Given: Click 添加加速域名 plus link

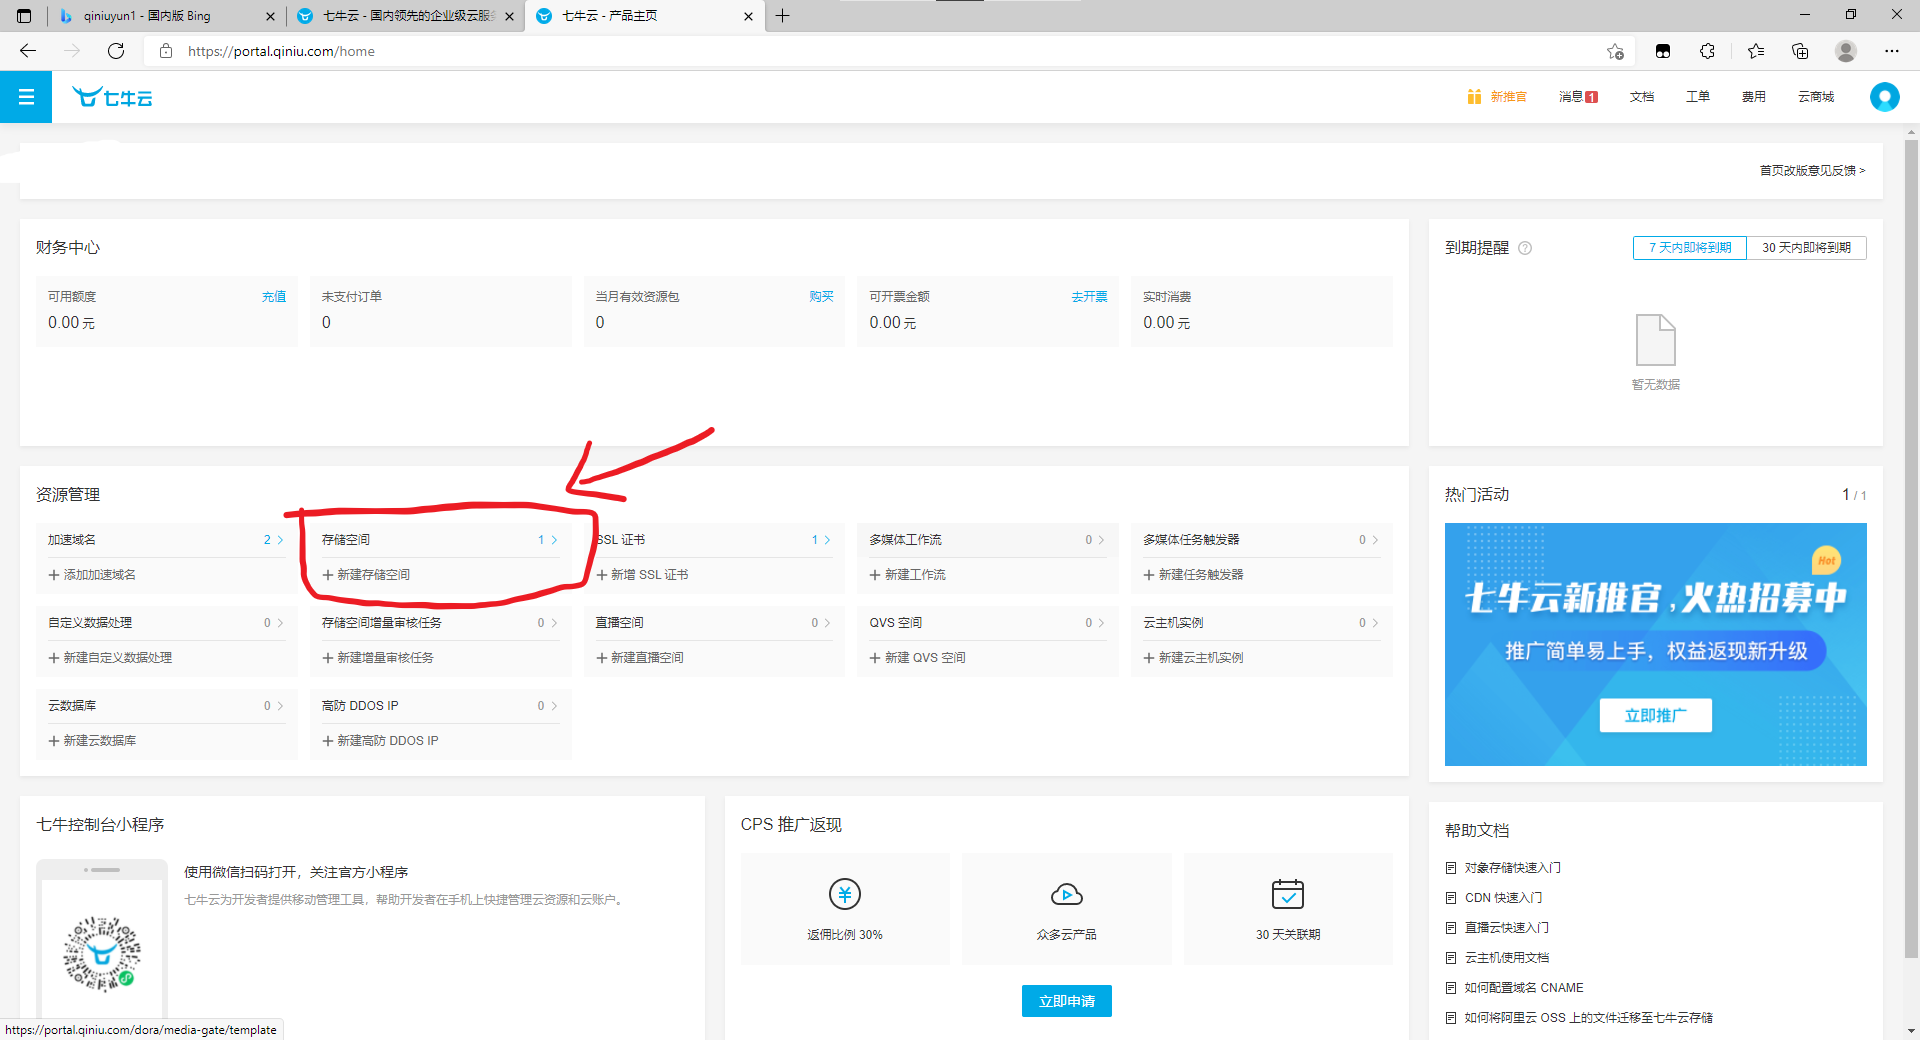Looking at the screenshot, I should coord(92,575).
